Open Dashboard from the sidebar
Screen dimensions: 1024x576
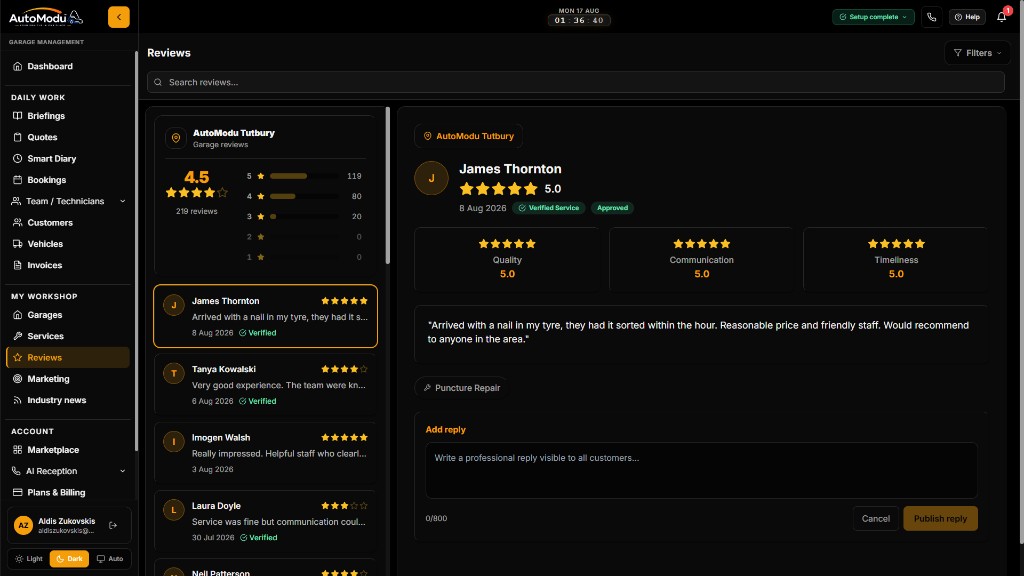click(x=68, y=67)
